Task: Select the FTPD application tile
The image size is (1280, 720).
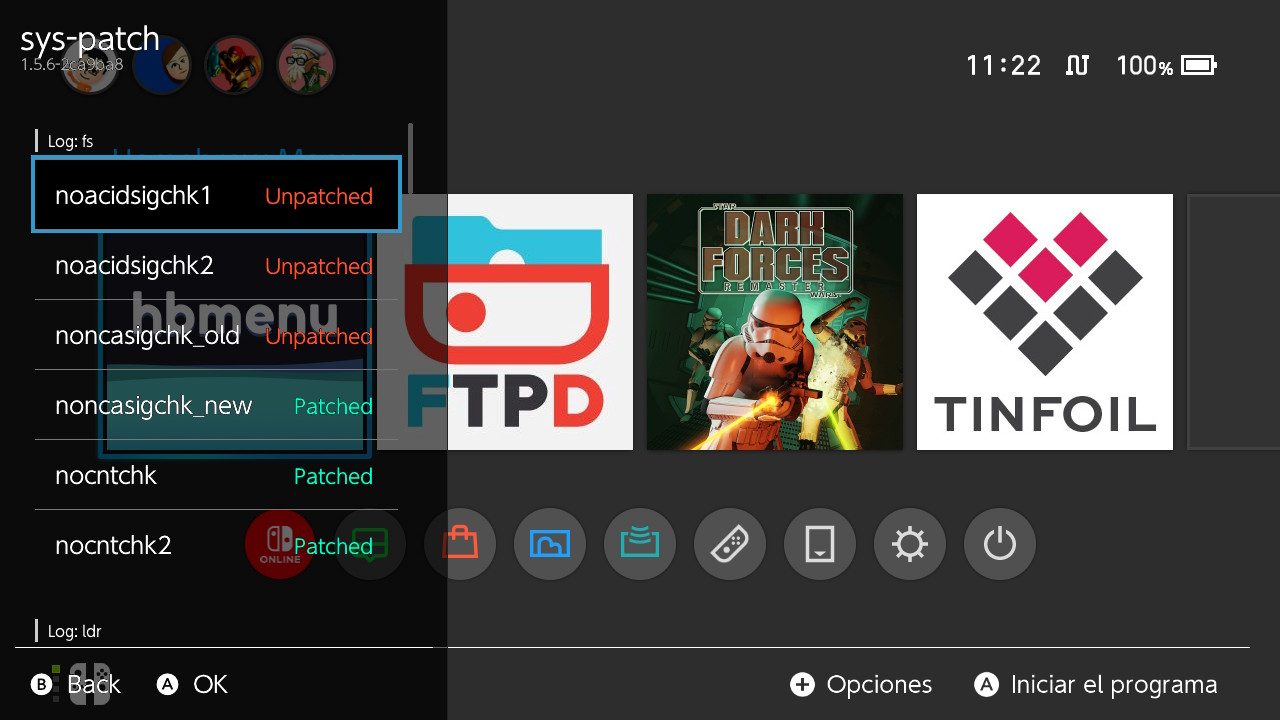Action: (x=505, y=322)
